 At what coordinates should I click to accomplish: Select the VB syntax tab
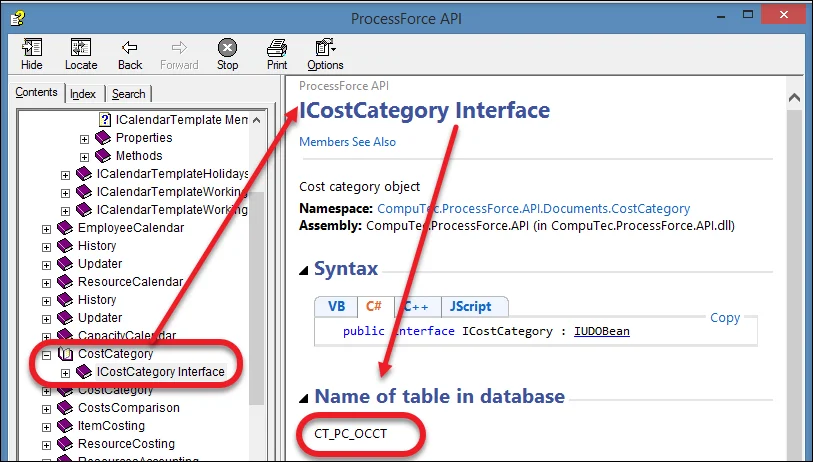pos(336,307)
